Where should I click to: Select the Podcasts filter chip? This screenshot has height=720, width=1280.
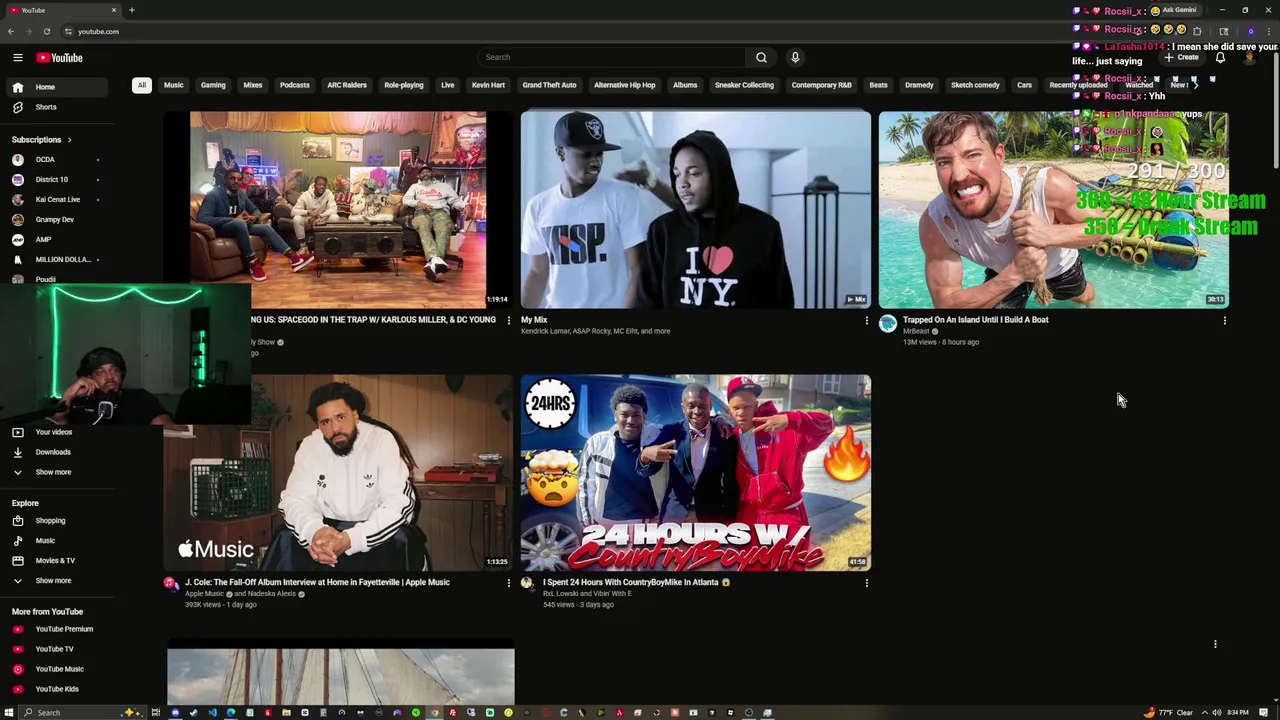click(x=295, y=85)
